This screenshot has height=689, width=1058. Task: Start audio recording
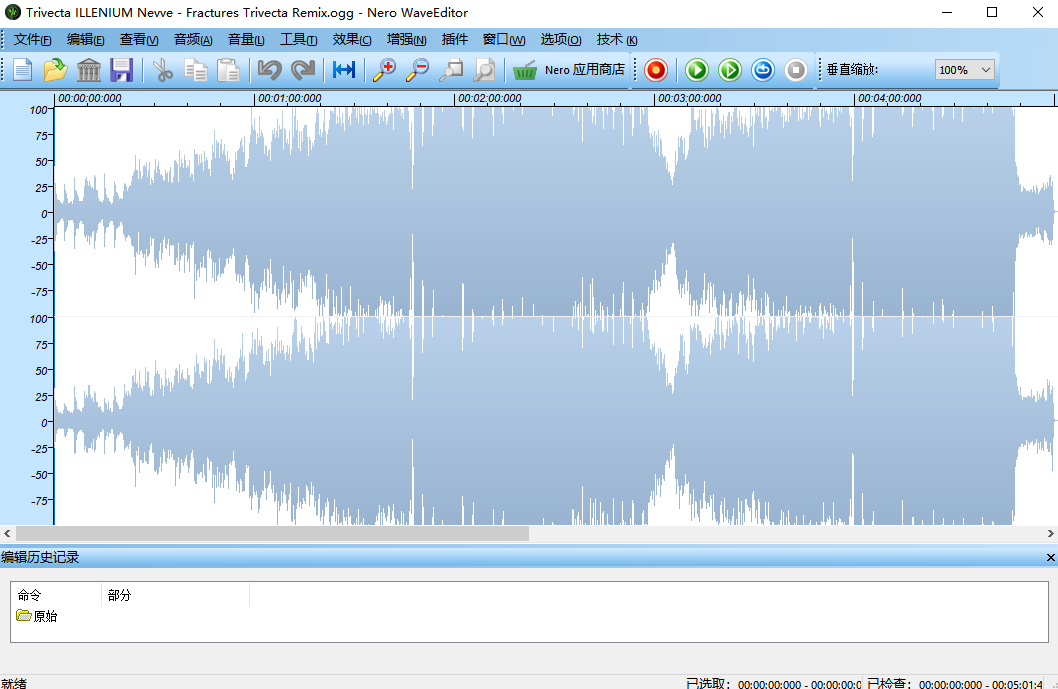click(x=655, y=70)
